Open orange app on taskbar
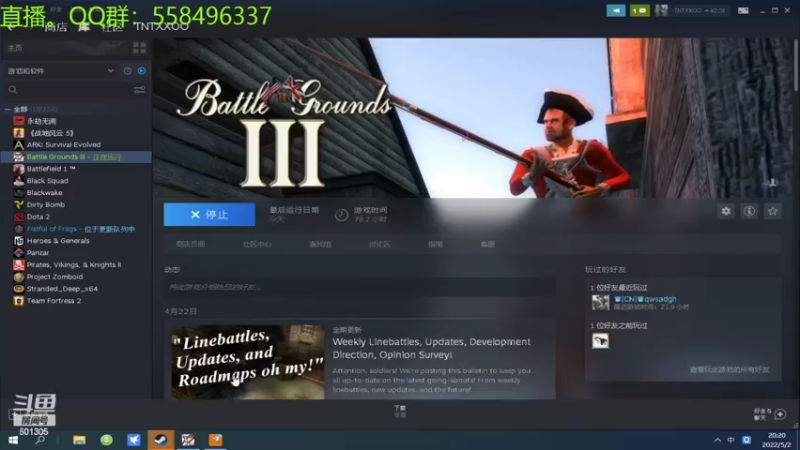 click(215, 440)
